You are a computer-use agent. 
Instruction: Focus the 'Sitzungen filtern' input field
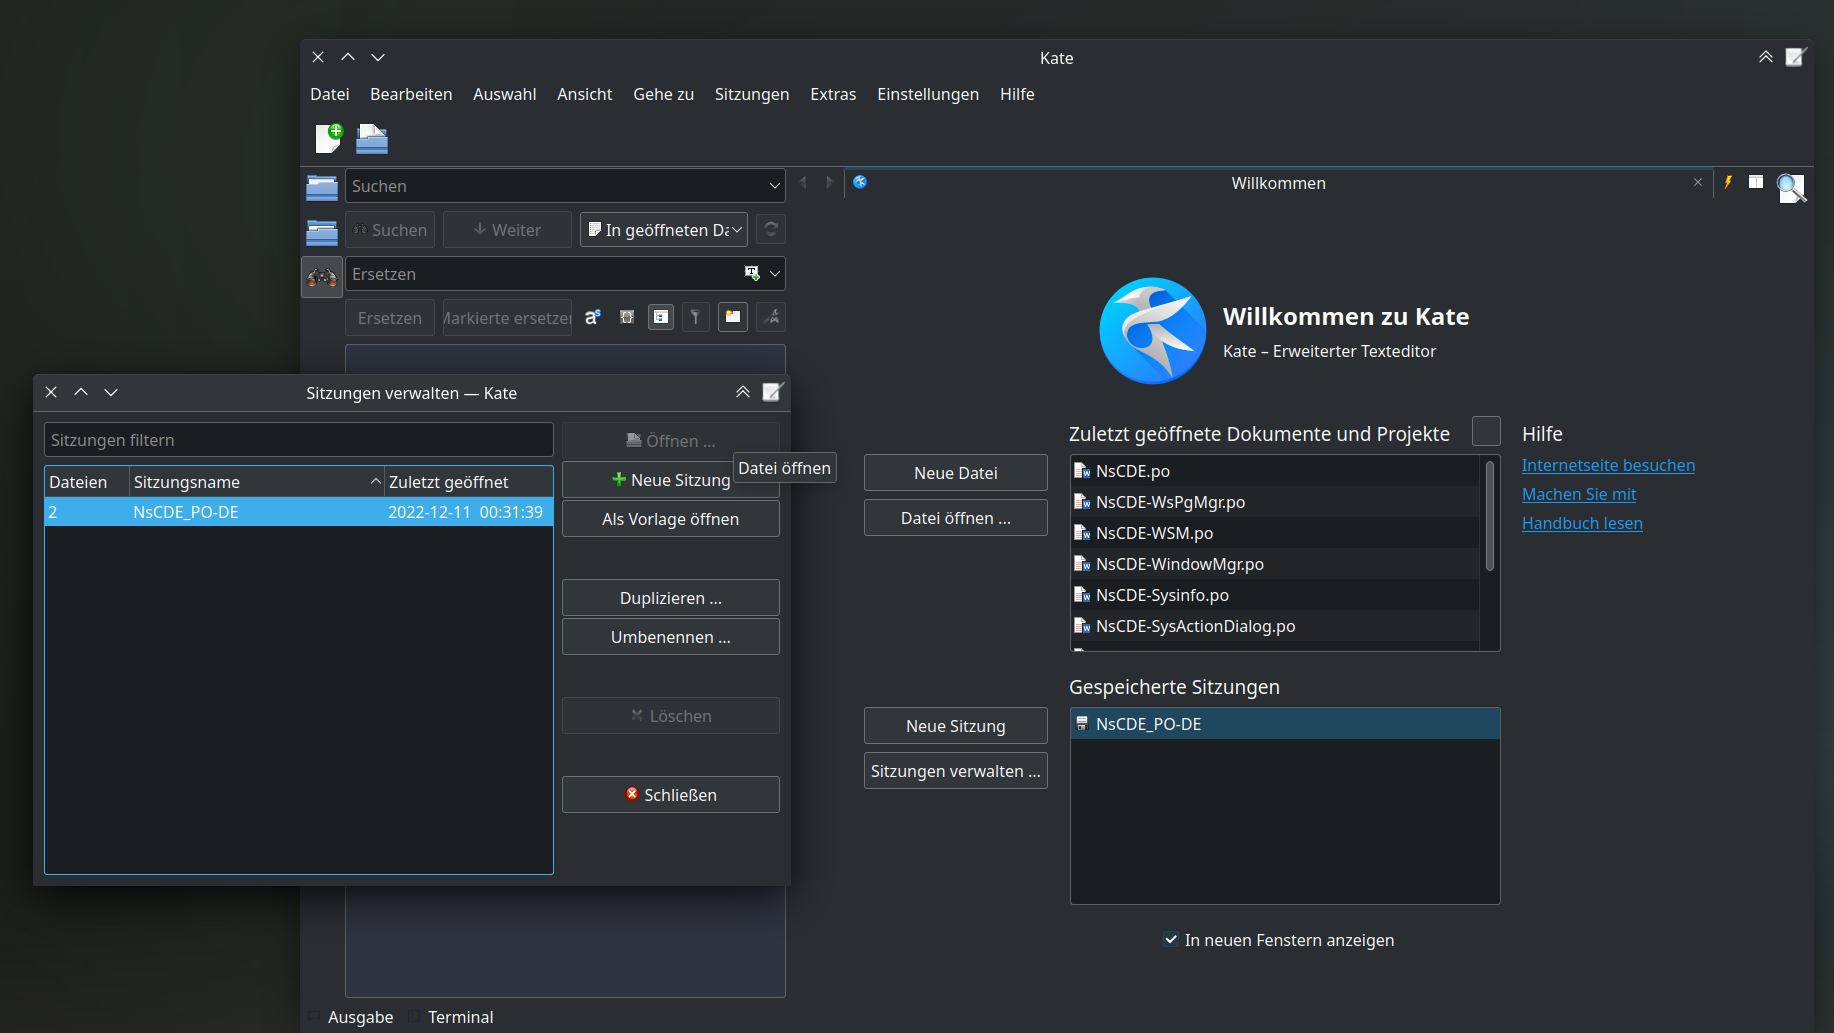(299, 440)
